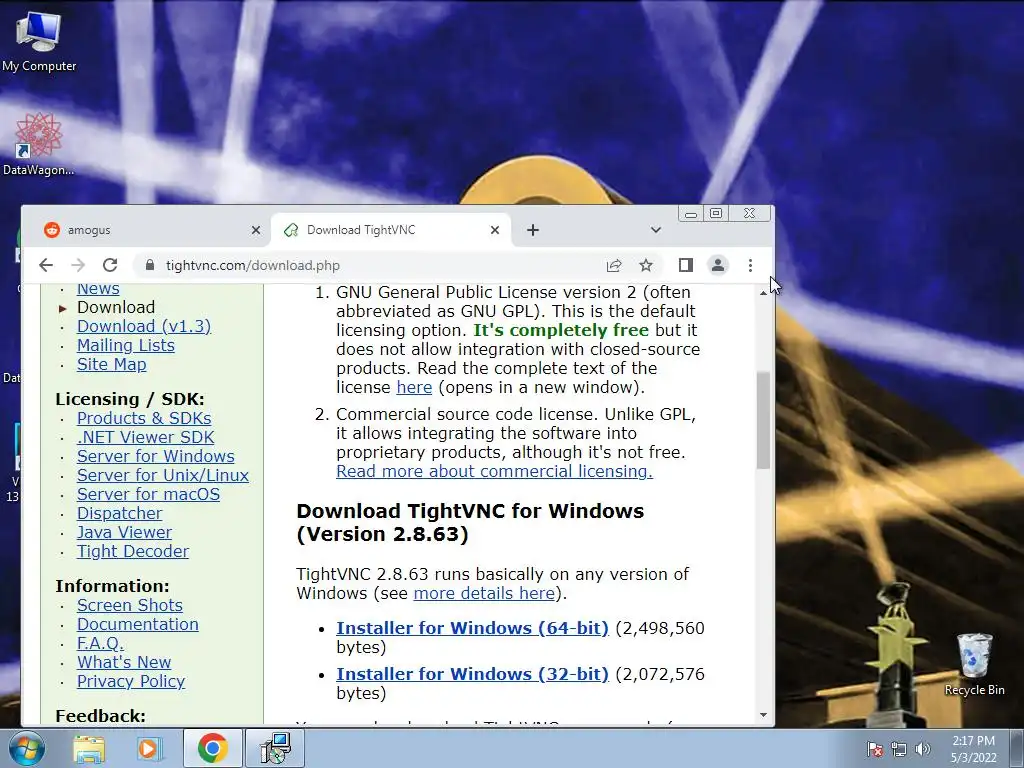Open the Chrome three-dot menu
1024x768 pixels.
click(x=750, y=265)
